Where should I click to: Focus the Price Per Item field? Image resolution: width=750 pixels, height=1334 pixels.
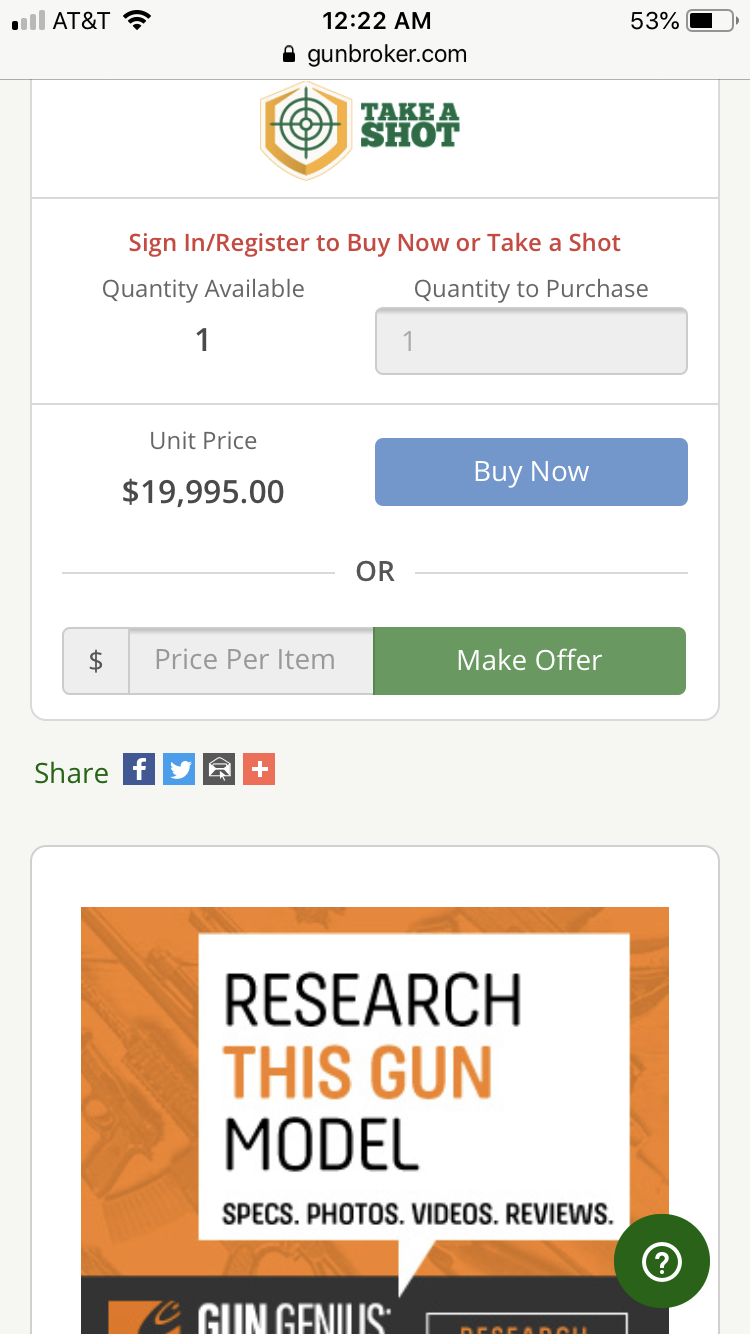click(x=251, y=661)
